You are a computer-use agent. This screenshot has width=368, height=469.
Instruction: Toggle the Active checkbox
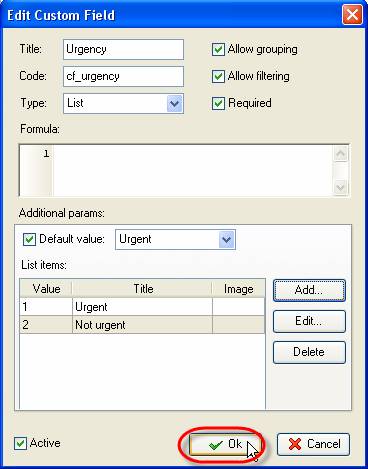point(20,444)
